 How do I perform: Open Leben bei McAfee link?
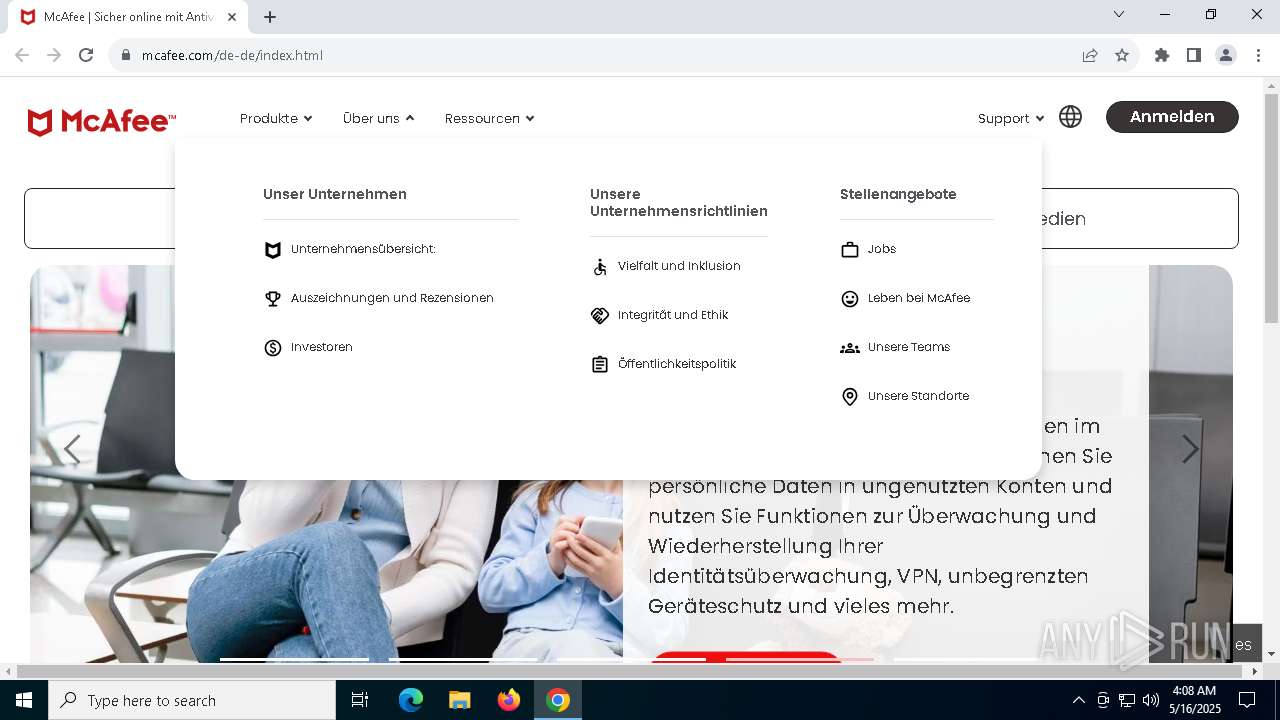click(x=919, y=298)
